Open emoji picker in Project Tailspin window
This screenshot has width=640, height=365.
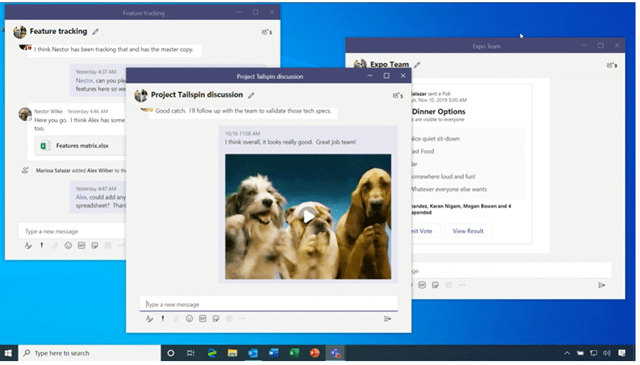click(189, 319)
